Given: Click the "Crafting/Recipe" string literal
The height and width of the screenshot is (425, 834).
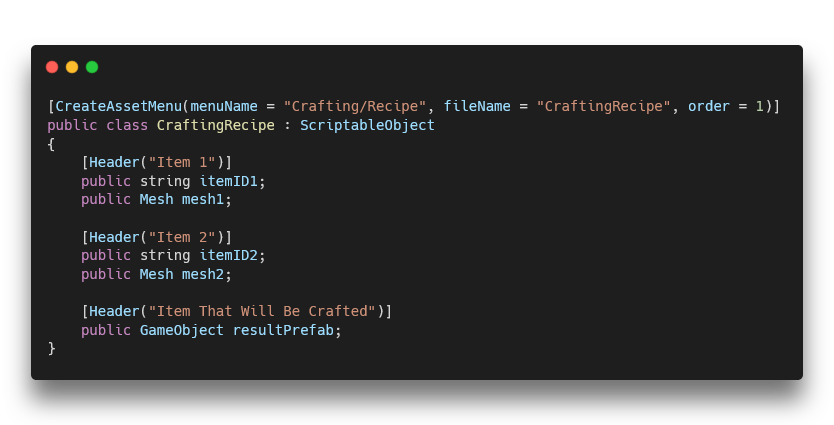Looking at the screenshot, I should coord(355,106).
